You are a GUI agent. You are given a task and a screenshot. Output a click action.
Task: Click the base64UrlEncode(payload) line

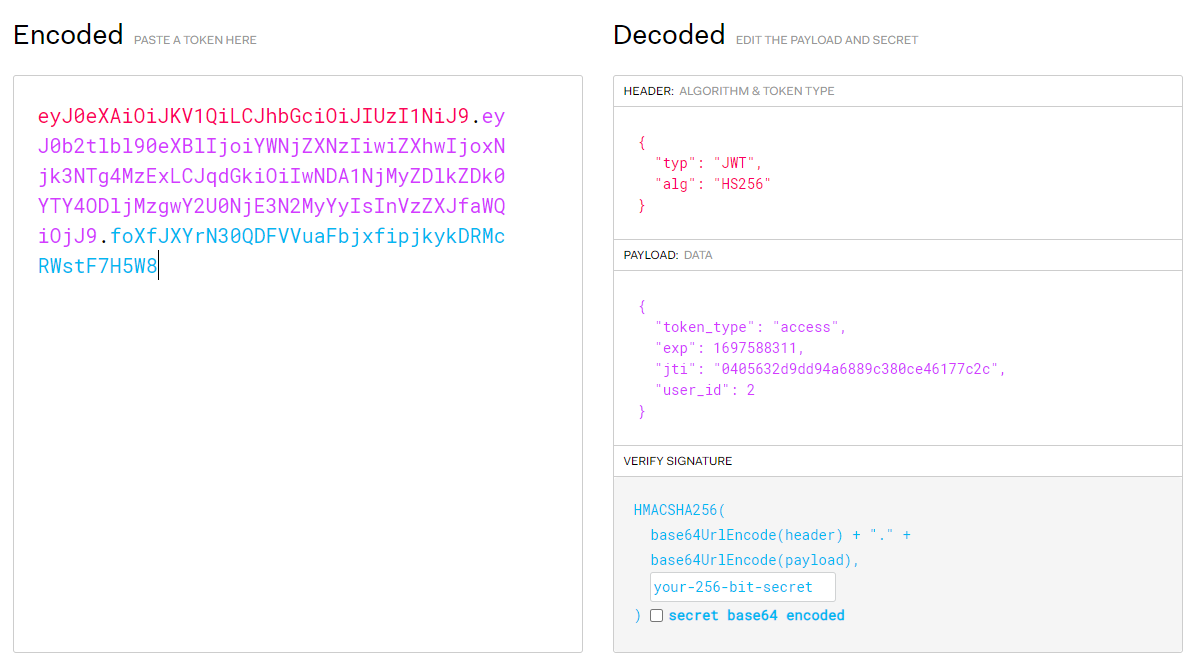755,560
